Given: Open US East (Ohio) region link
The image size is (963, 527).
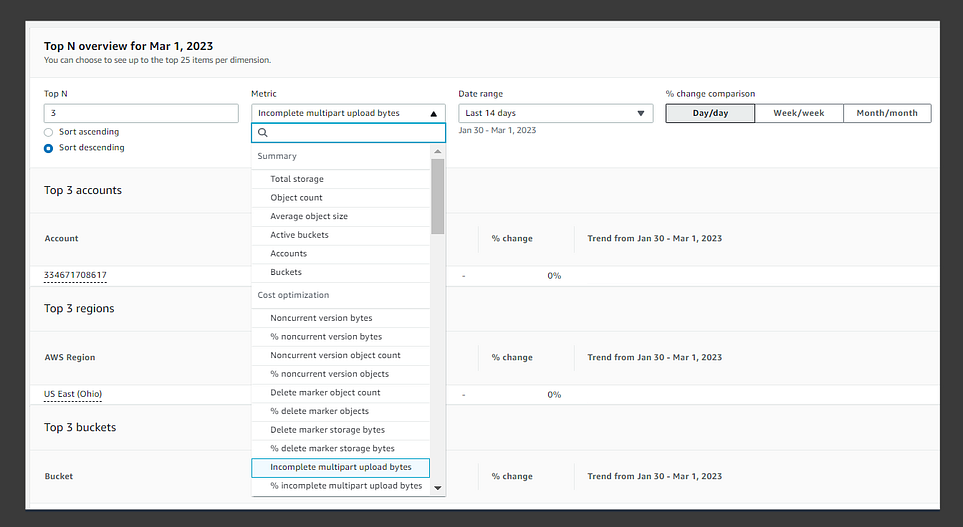Looking at the screenshot, I should pos(73,394).
